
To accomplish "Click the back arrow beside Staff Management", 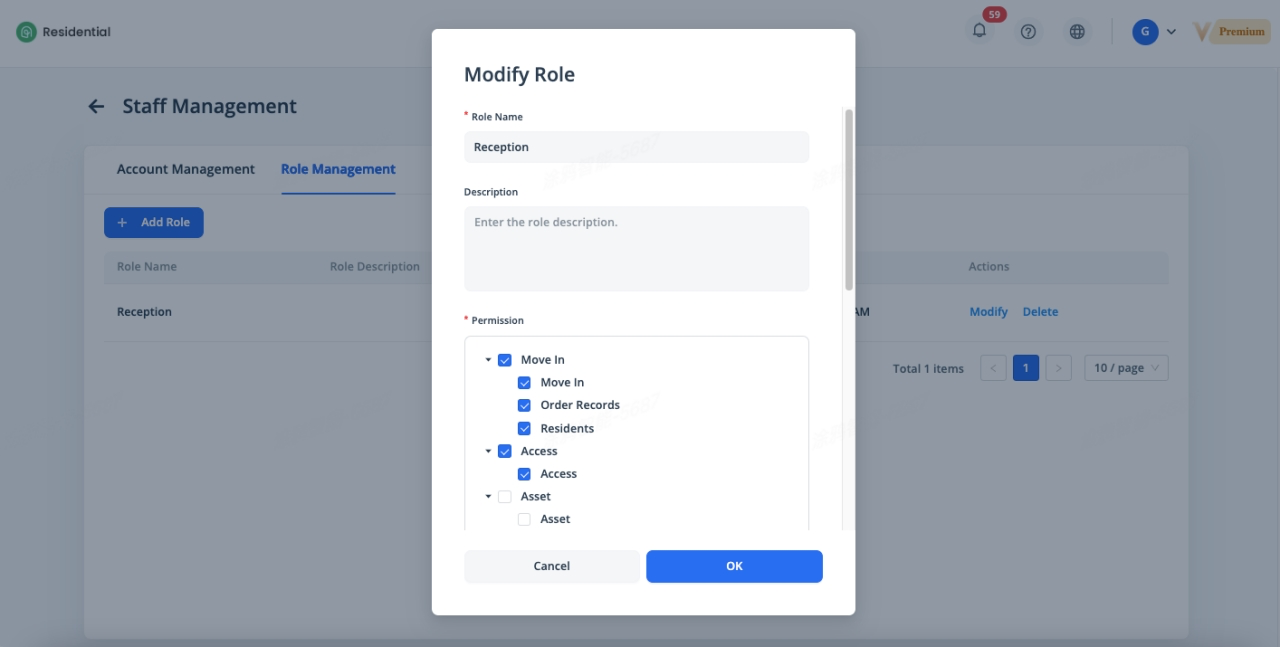I will click(96, 106).
